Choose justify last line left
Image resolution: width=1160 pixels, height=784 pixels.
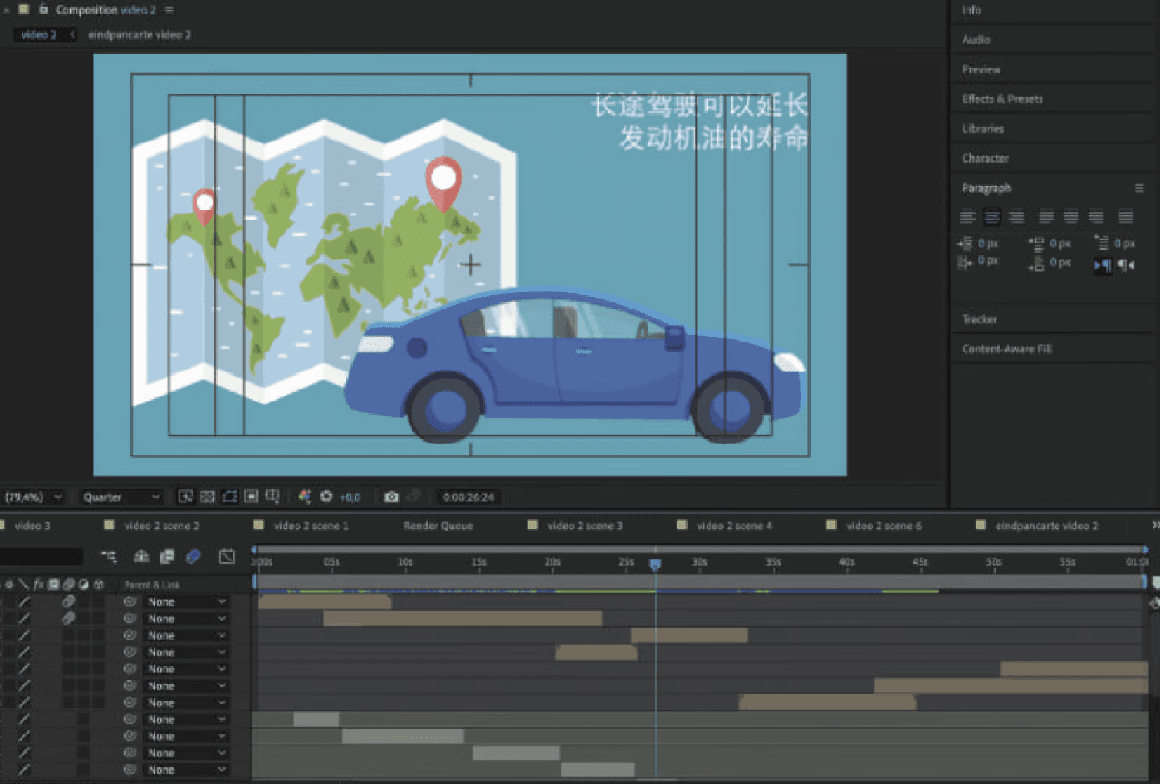1046,217
